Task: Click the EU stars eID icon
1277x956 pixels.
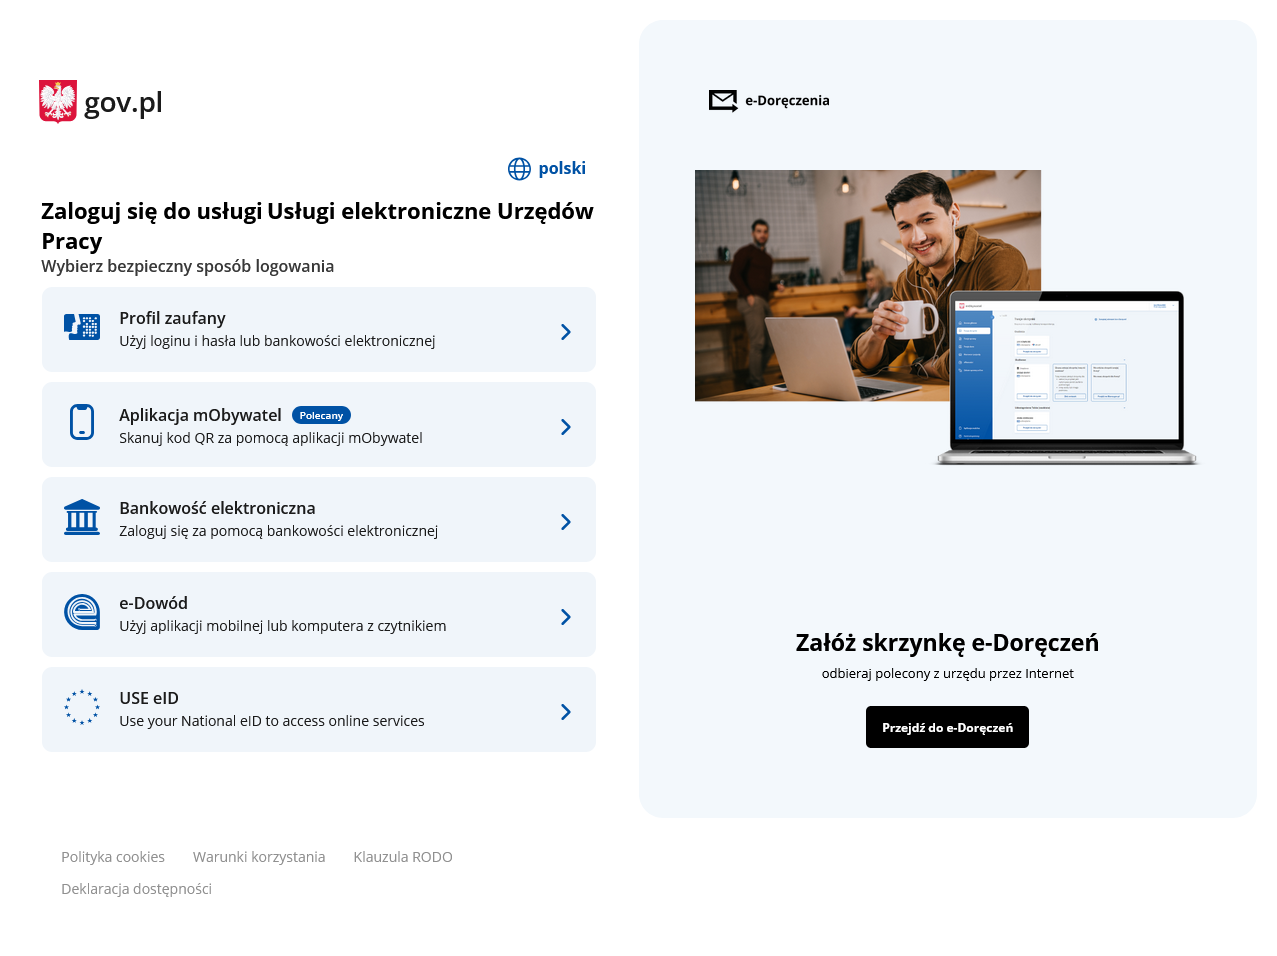Action: [82, 707]
